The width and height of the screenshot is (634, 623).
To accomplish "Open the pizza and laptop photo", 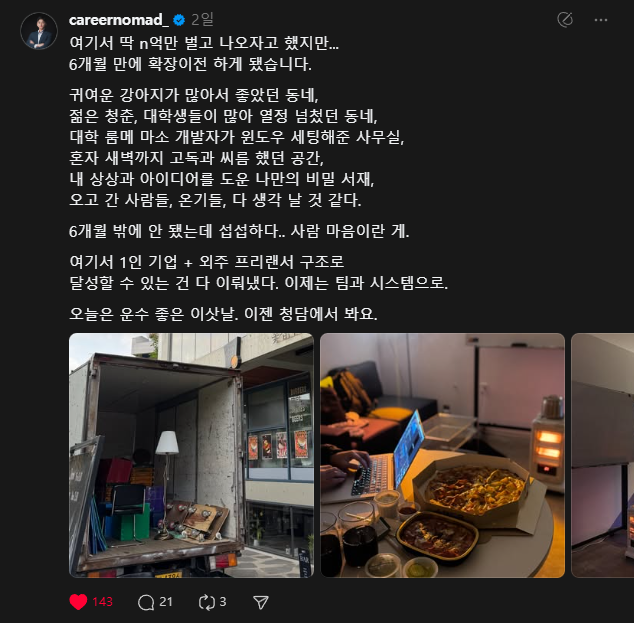I will [x=442, y=455].
